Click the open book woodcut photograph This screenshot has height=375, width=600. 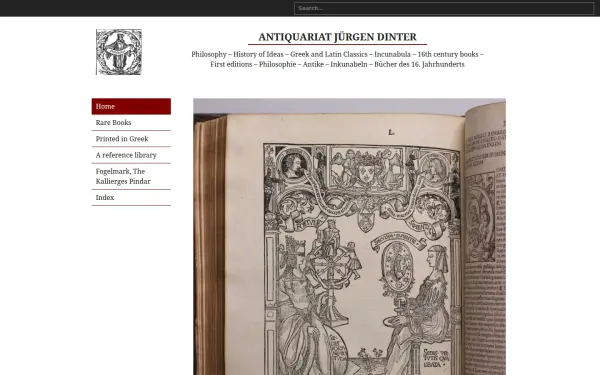pos(349,236)
